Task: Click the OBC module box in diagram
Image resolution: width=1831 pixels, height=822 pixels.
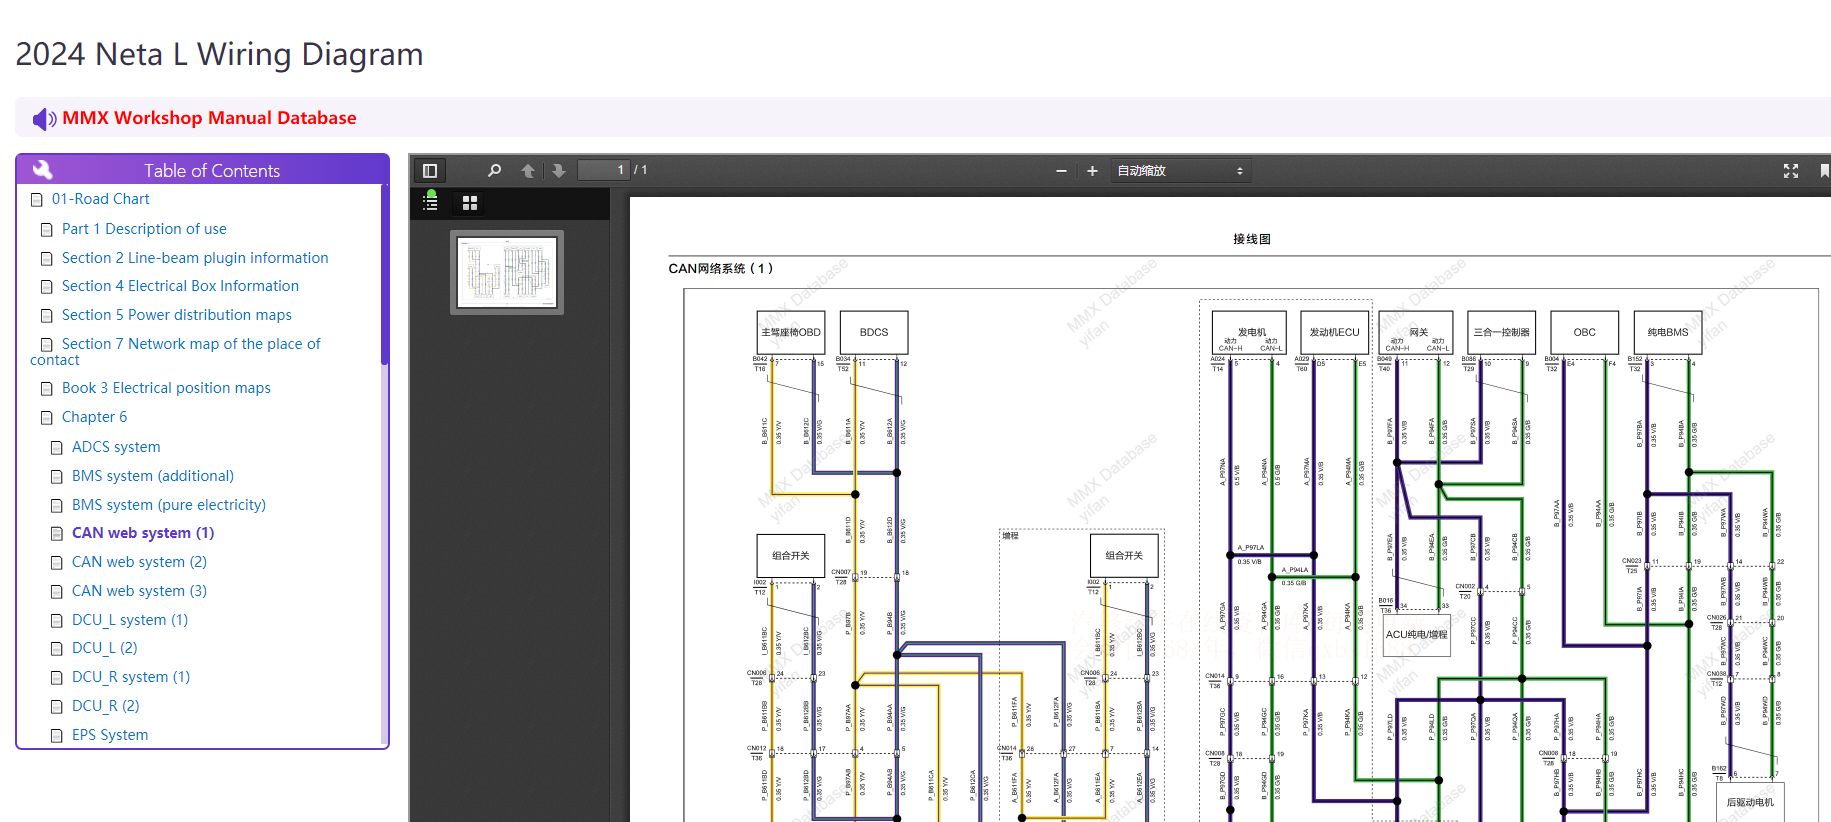Action: pos(1585,332)
